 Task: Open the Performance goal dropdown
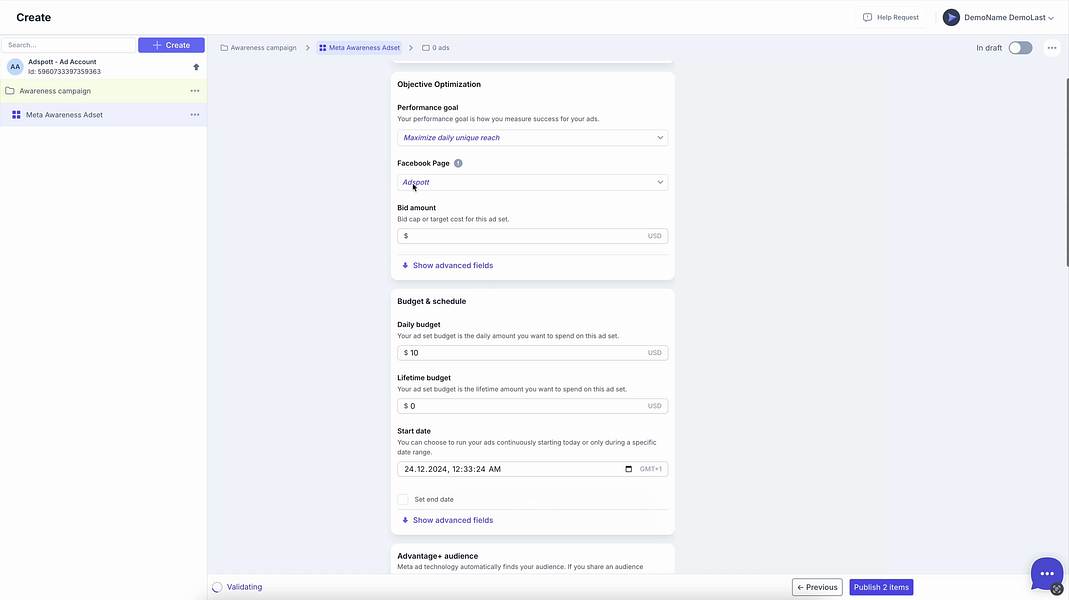tap(532, 138)
